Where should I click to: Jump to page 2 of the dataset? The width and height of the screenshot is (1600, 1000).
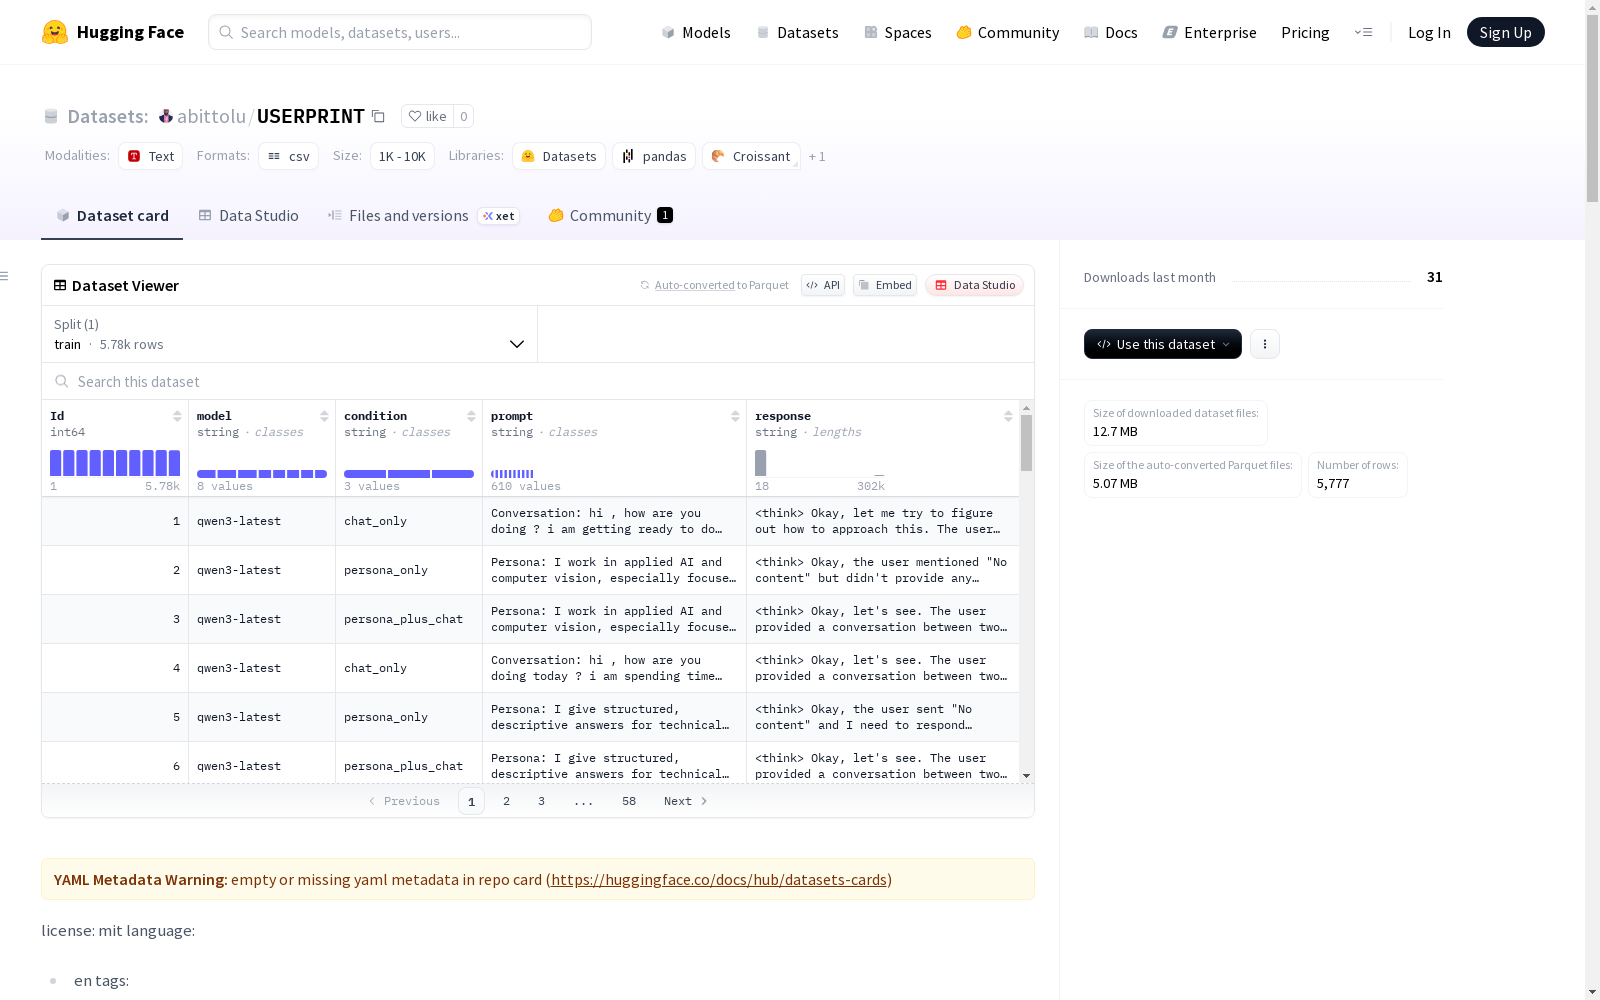coord(507,801)
